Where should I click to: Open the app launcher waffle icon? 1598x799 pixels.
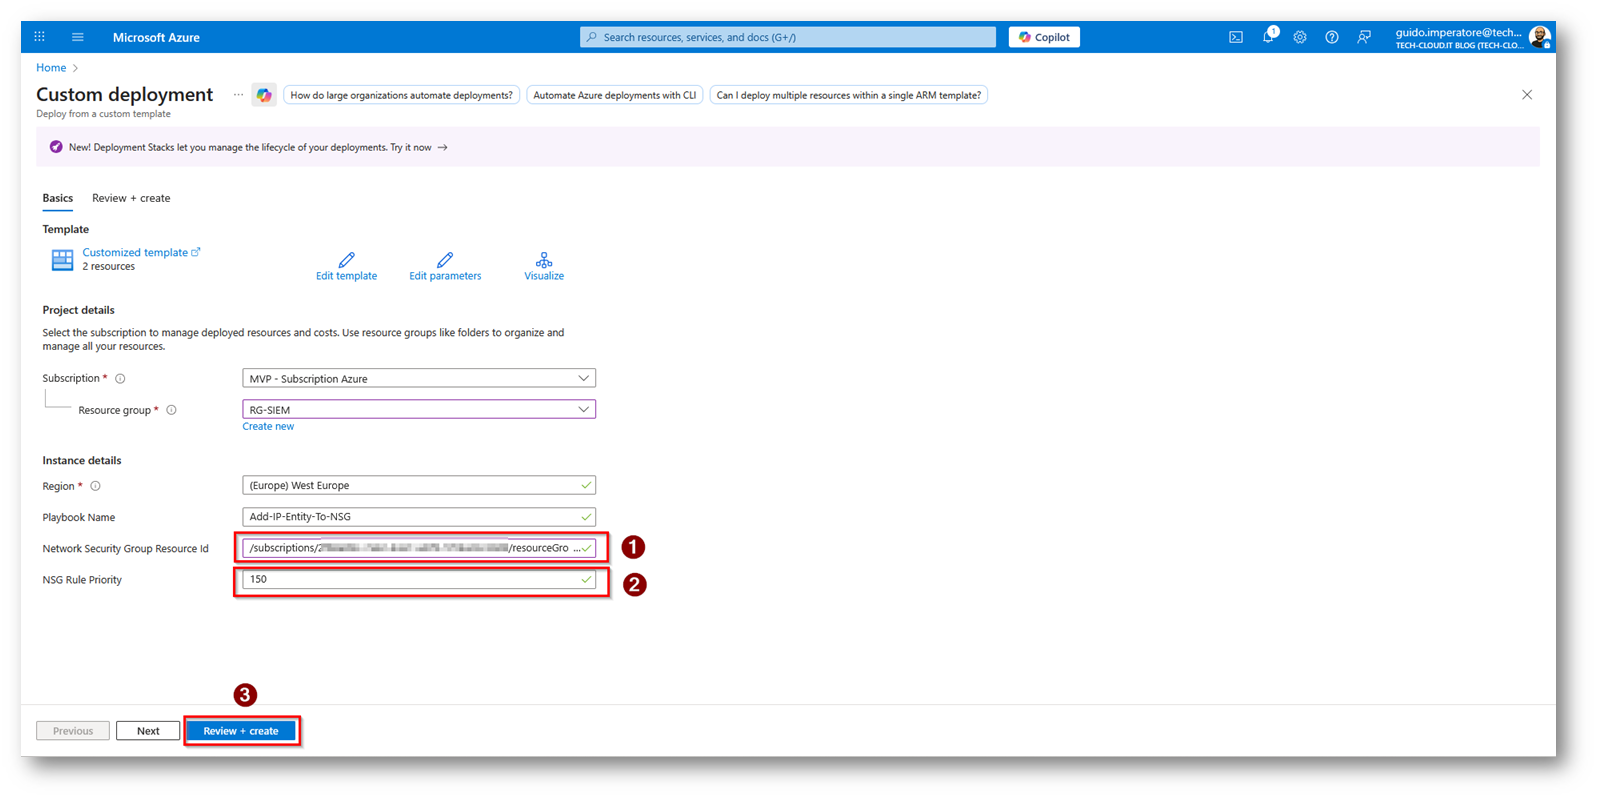[40, 37]
